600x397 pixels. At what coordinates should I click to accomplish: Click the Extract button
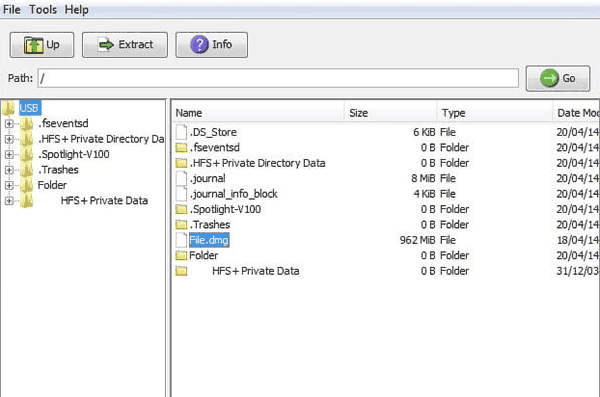click(125, 45)
